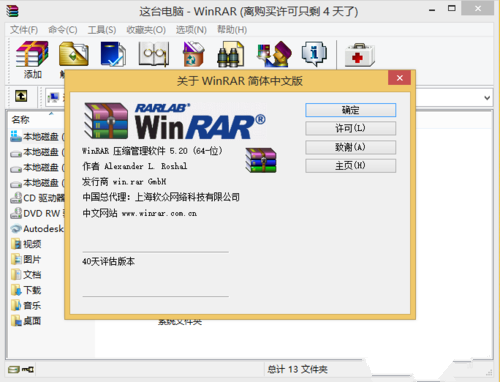Select the 下载 folder icon
This screenshot has width=500, height=382.
(x=16, y=290)
